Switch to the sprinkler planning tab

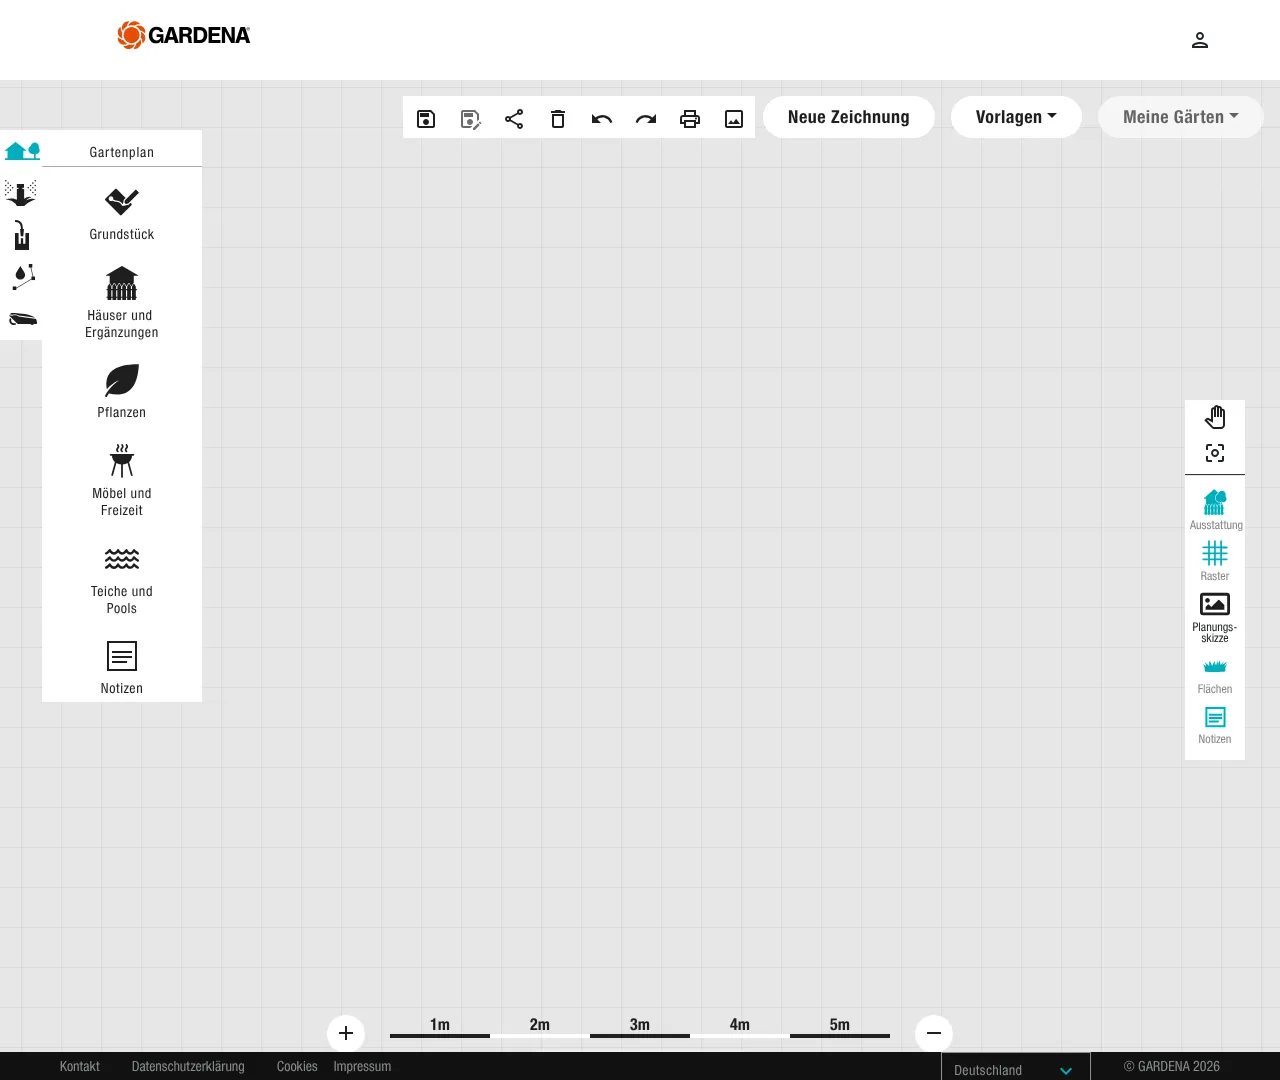pos(21,193)
